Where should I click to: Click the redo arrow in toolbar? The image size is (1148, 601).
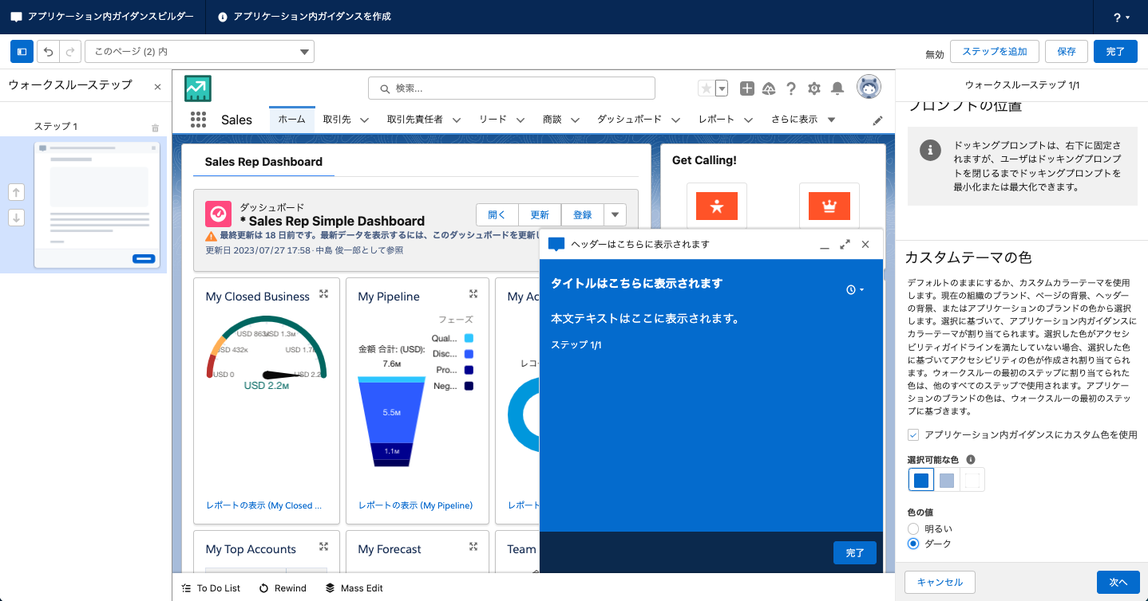click(x=70, y=51)
